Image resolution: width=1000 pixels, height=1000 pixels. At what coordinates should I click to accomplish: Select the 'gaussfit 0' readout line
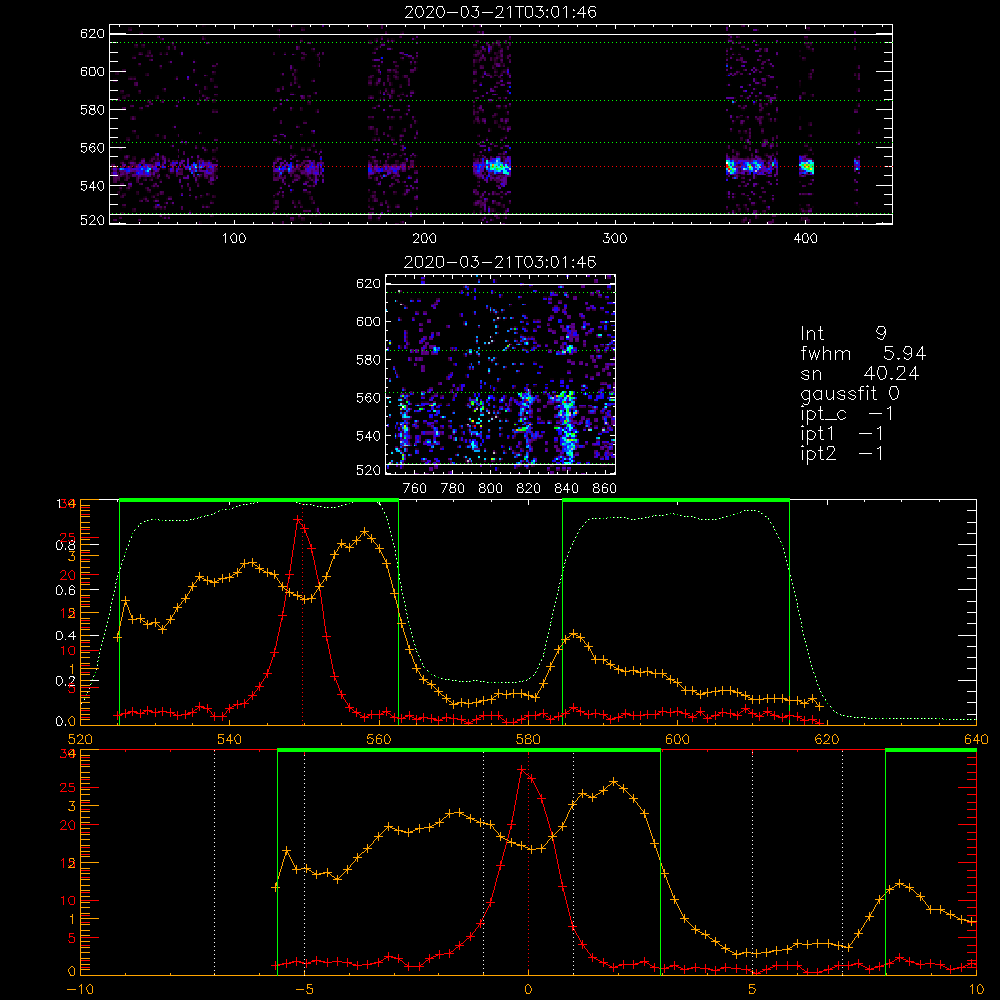pos(850,393)
